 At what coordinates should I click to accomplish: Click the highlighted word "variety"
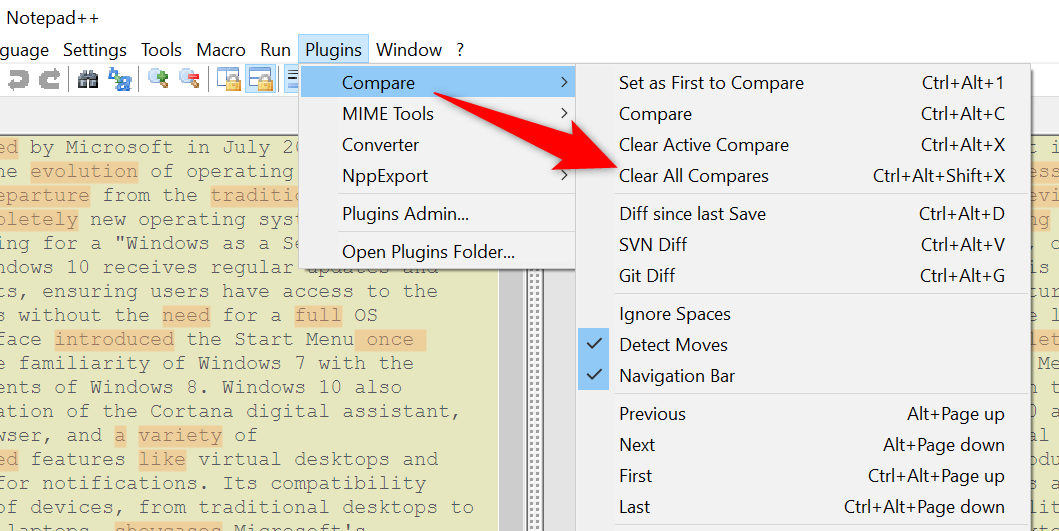[180, 435]
